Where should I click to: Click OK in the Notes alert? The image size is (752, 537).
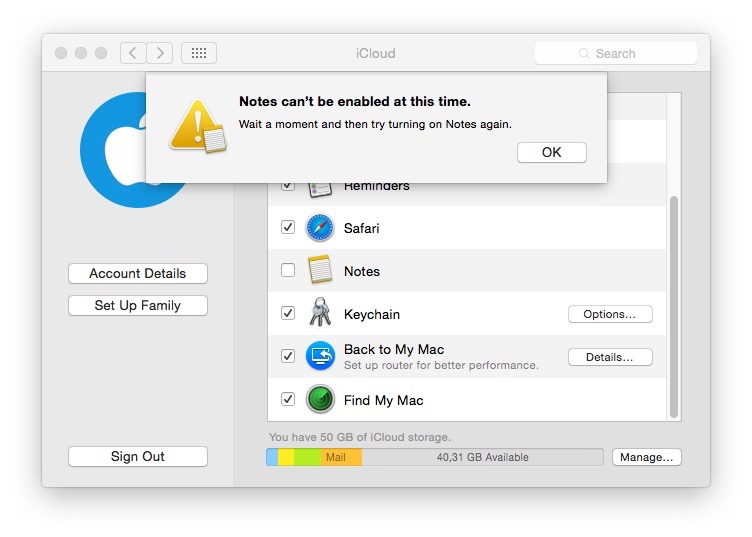coord(552,152)
